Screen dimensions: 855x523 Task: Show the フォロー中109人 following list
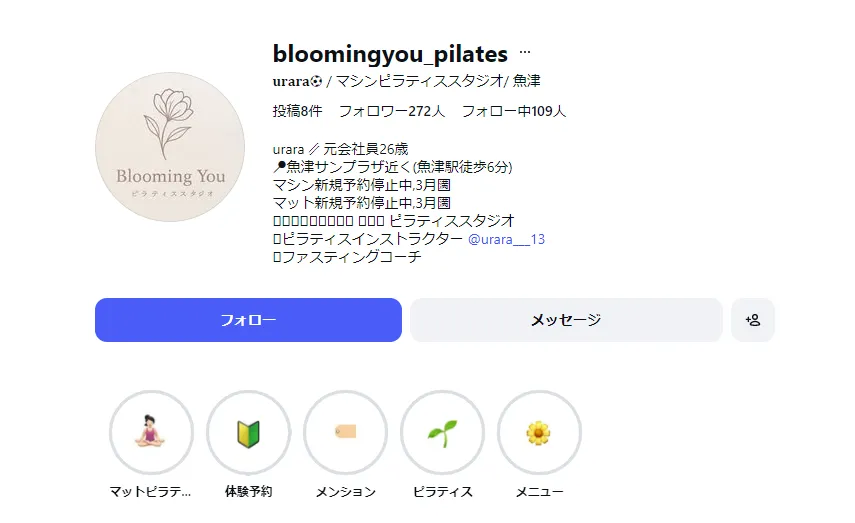(514, 111)
